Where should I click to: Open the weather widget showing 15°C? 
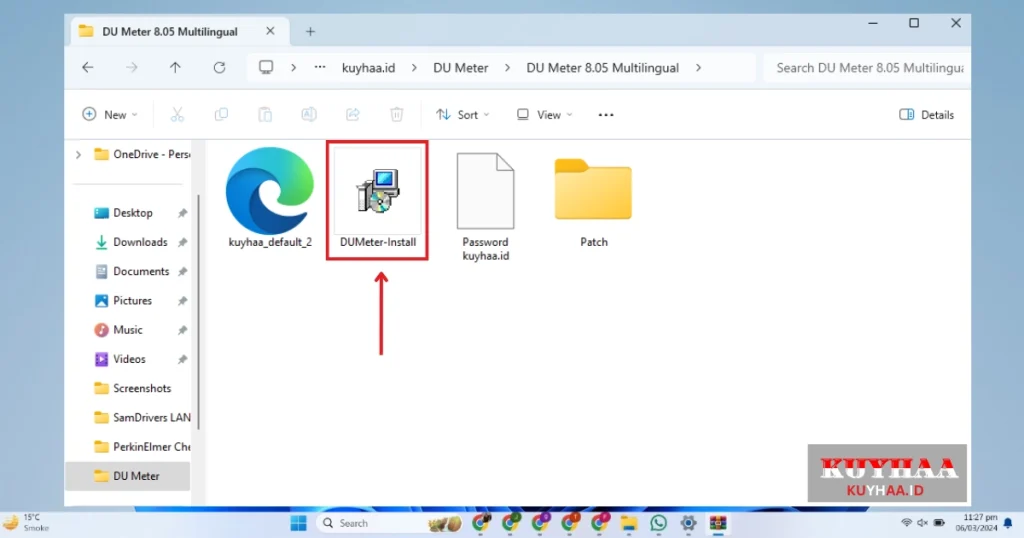(x=26, y=522)
